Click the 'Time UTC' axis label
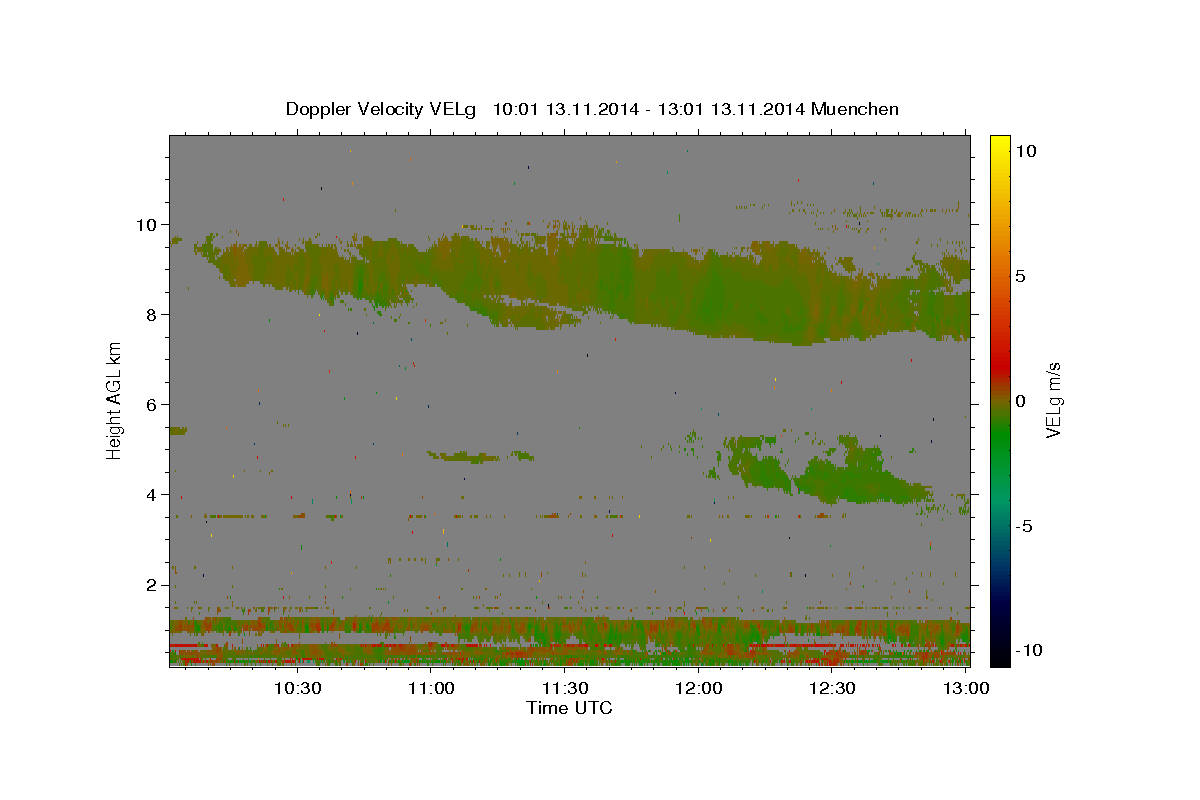This screenshot has height=800, width=1200. click(569, 708)
